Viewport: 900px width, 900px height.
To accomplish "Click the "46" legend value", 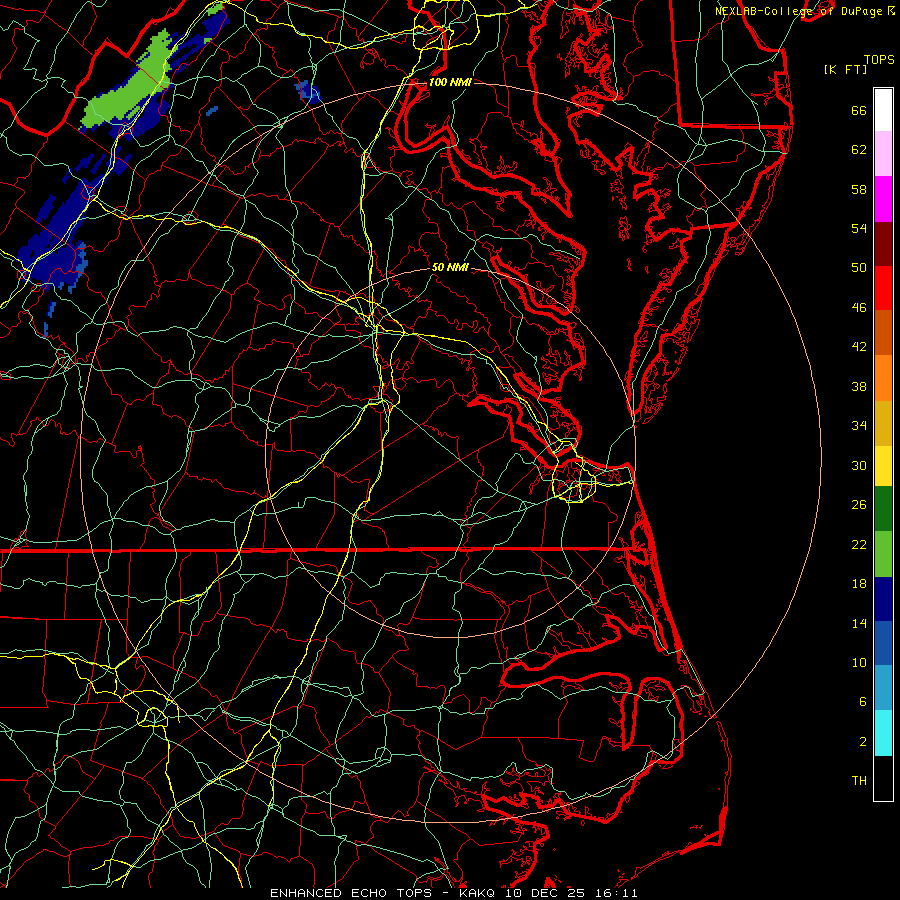I will click(x=859, y=308).
